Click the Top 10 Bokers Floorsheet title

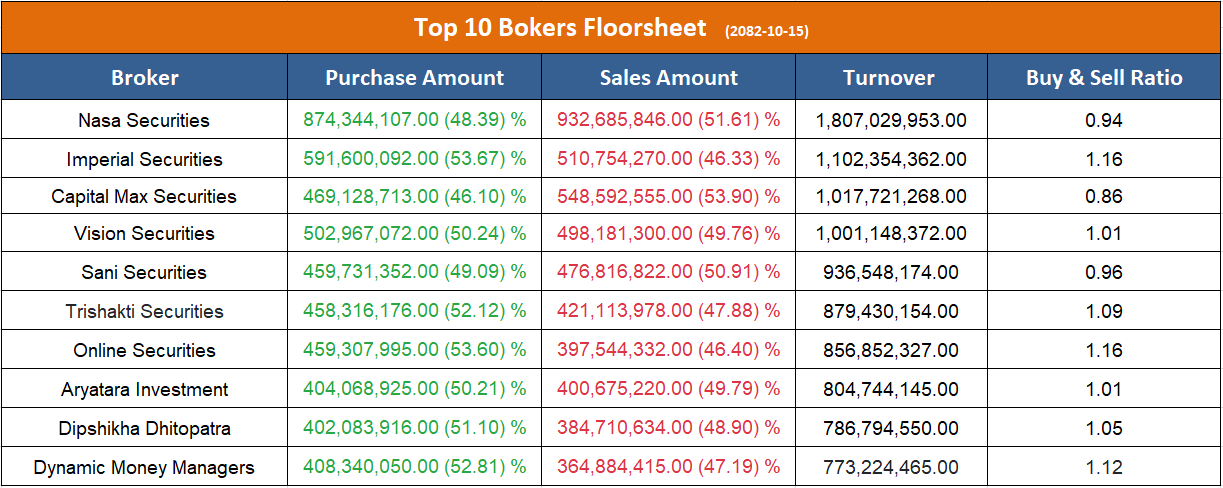point(560,28)
